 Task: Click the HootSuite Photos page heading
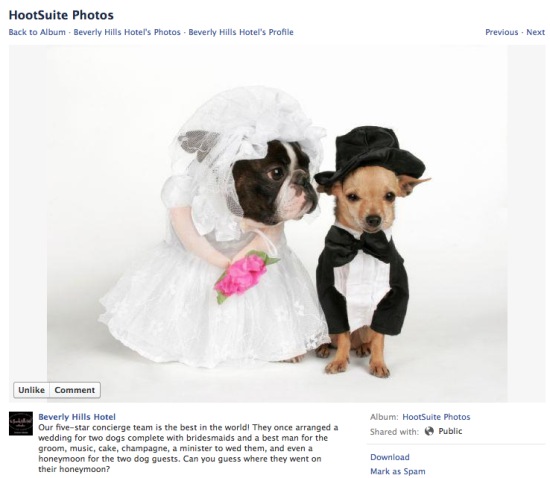click(61, 15)
